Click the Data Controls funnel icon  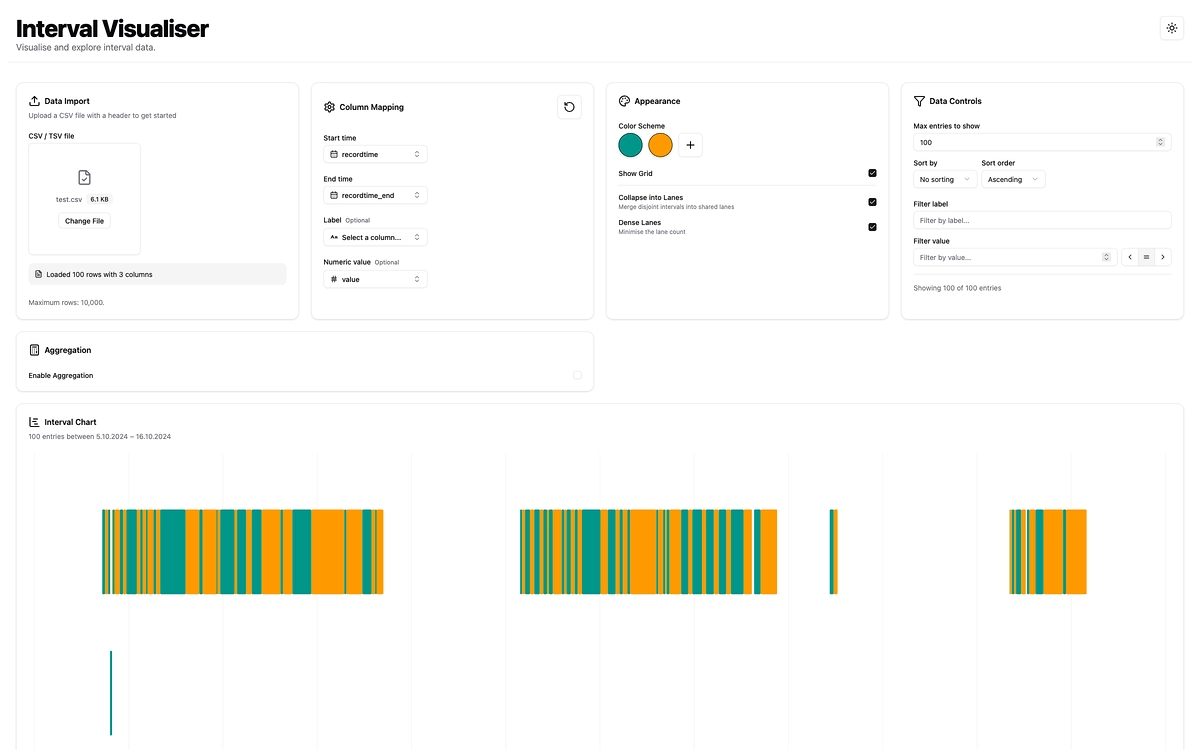[919, 101]
